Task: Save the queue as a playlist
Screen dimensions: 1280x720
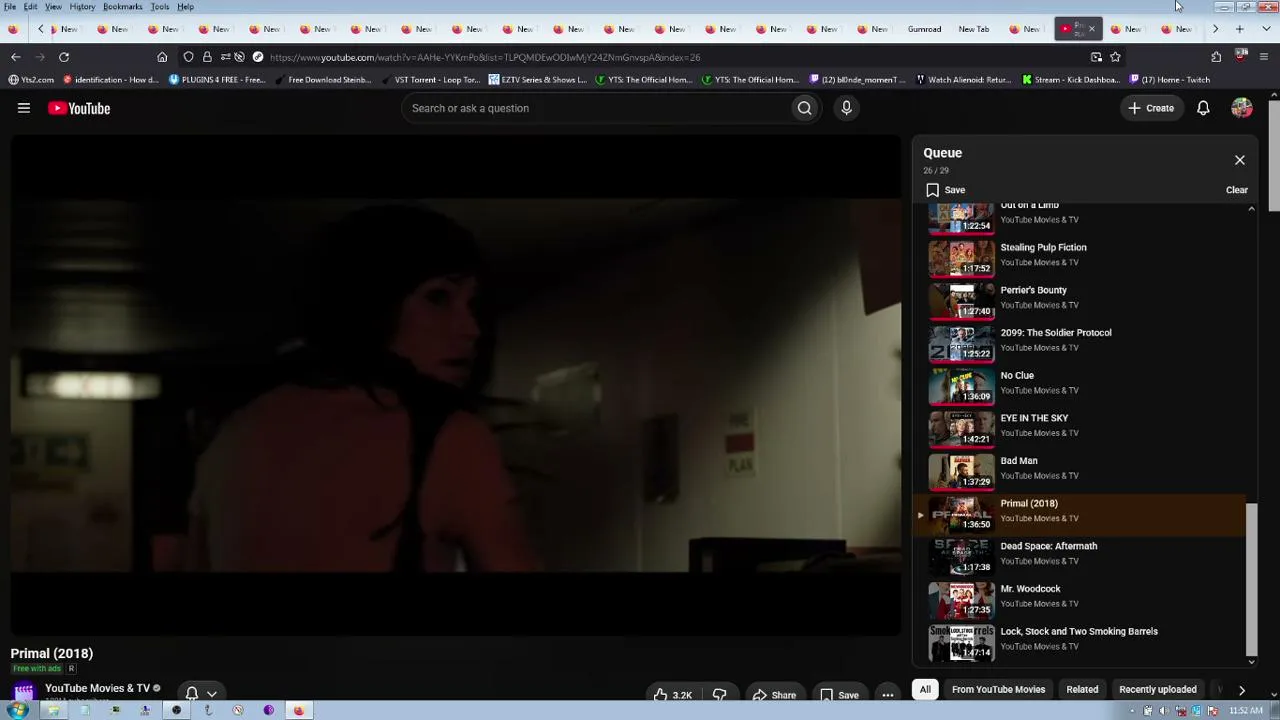Action: 945,190
